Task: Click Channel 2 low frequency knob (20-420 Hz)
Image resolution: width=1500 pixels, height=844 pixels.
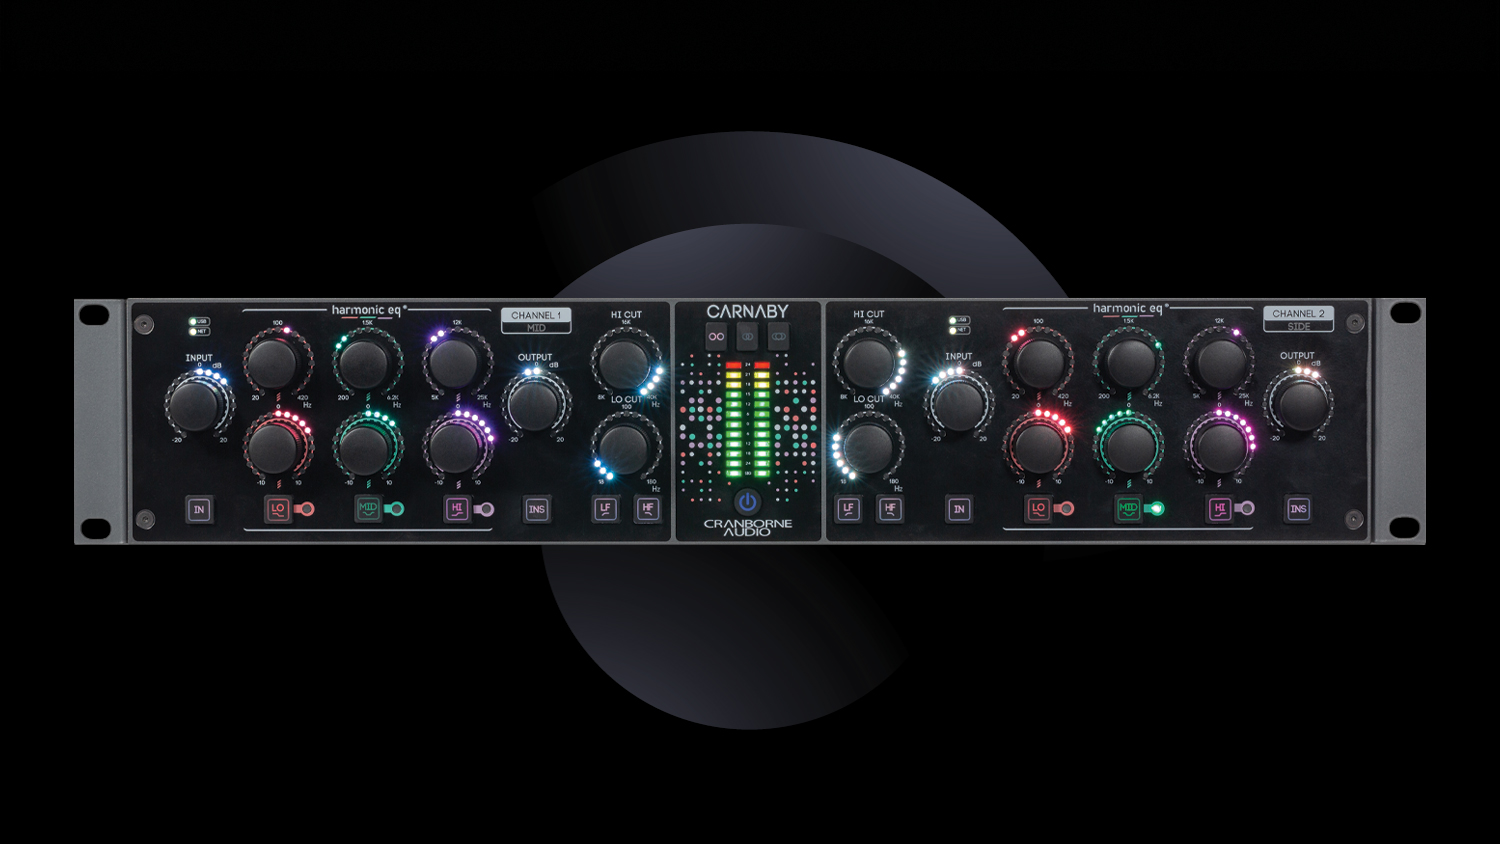Action: click(x=1038, y=362)
